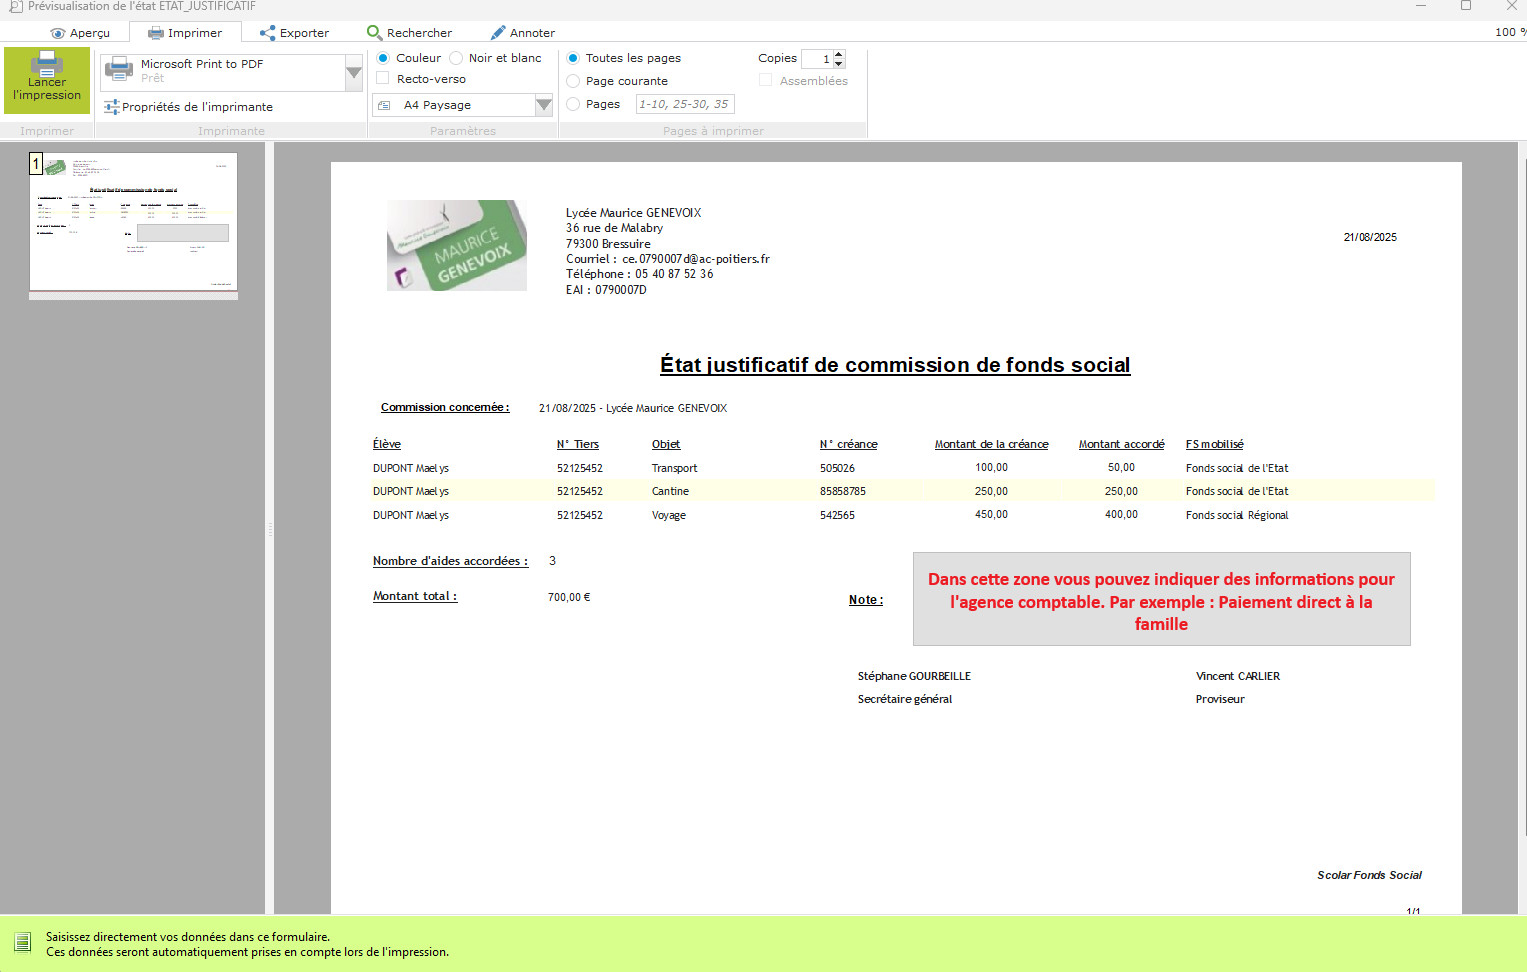This screenshot has width=1527, height=972.
Task: Click the Propriétés de l'imprimante link
Action: (197, 107)
